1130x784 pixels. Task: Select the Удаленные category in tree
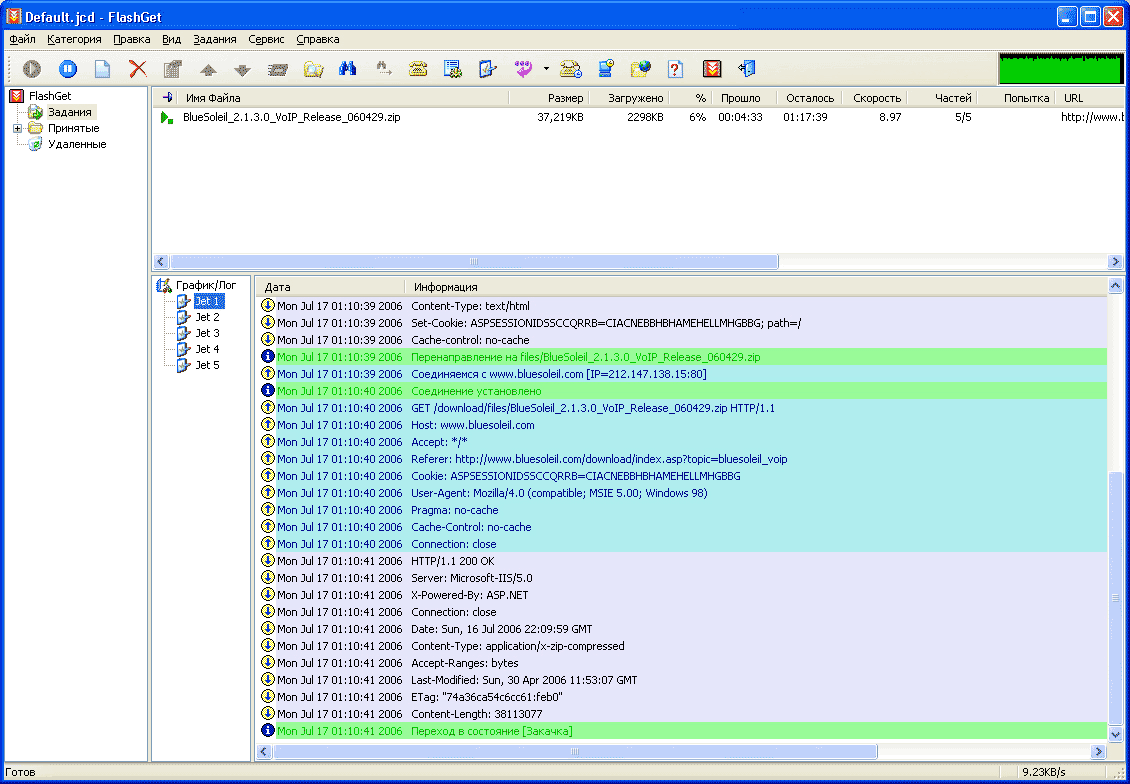76,144
